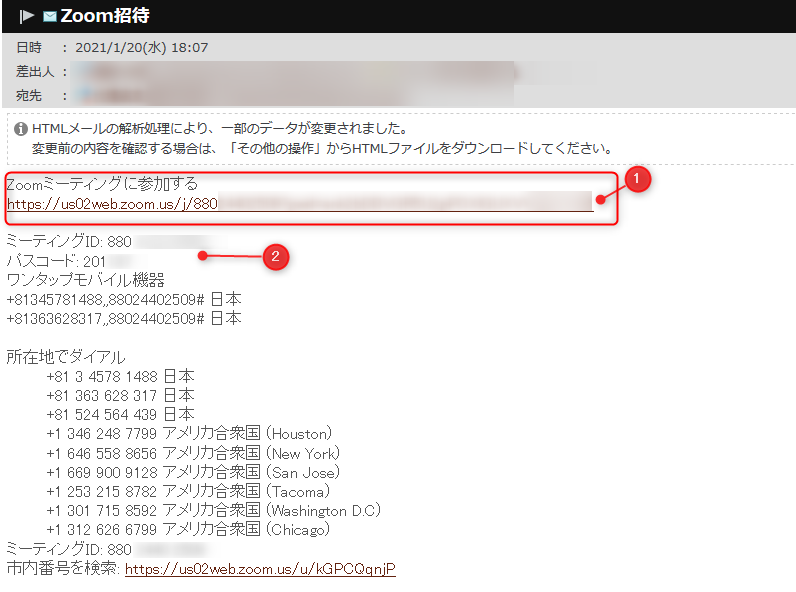This screenshot has width=796, height=592.
Task: Click dial-in number +81 363 628 317 日本
Action: pos(120,395)
